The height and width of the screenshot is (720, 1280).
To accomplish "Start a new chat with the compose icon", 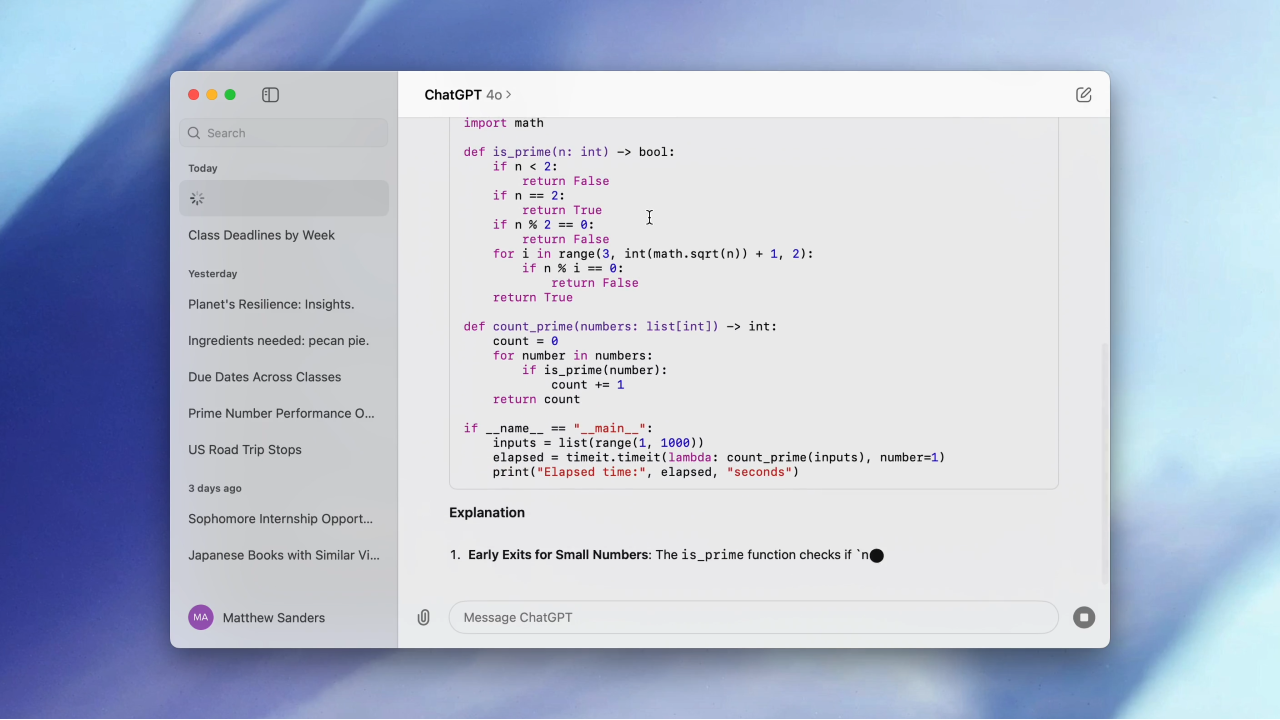I will tap(1083, 94).
